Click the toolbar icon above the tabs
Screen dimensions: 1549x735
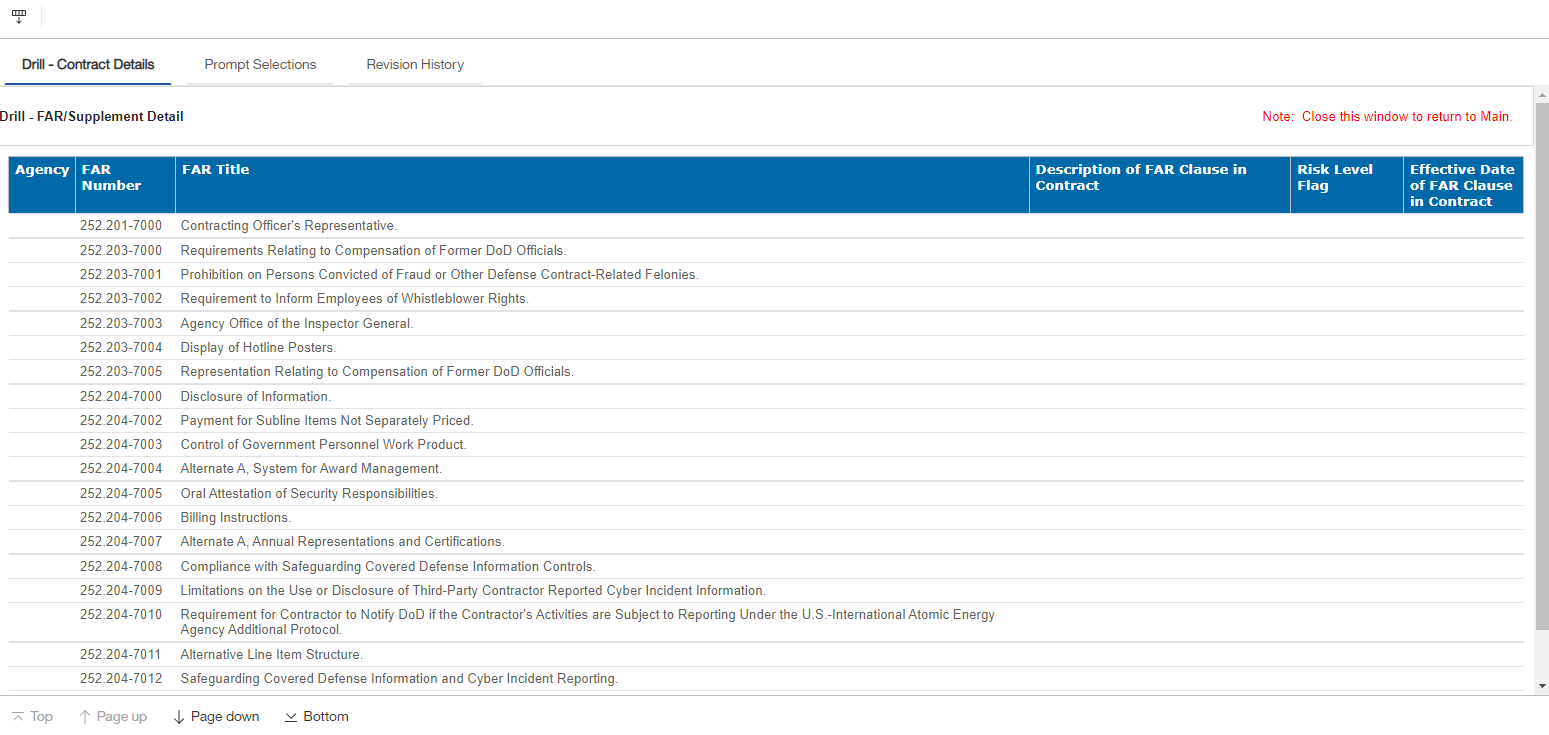click(x=18, y=17)
